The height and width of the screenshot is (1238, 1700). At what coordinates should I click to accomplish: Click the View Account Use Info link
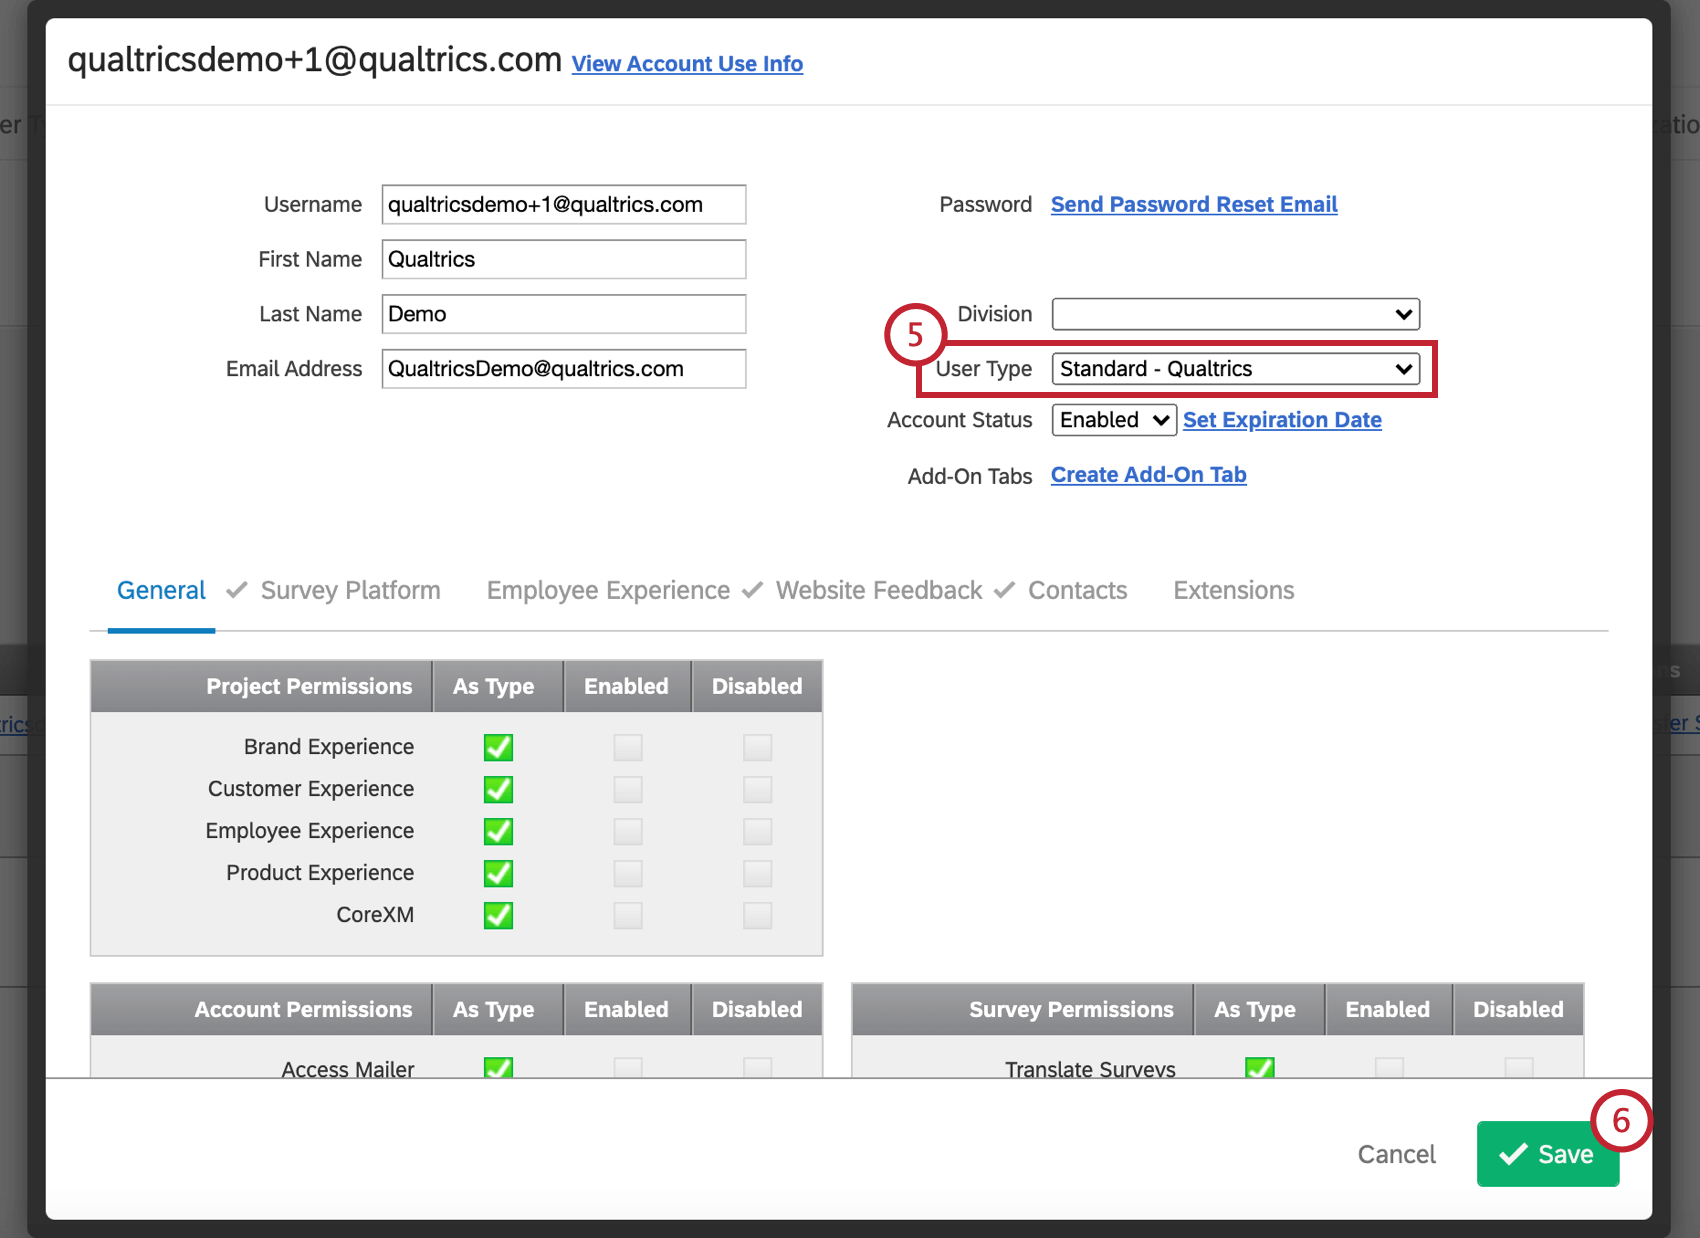coord(687,63)
